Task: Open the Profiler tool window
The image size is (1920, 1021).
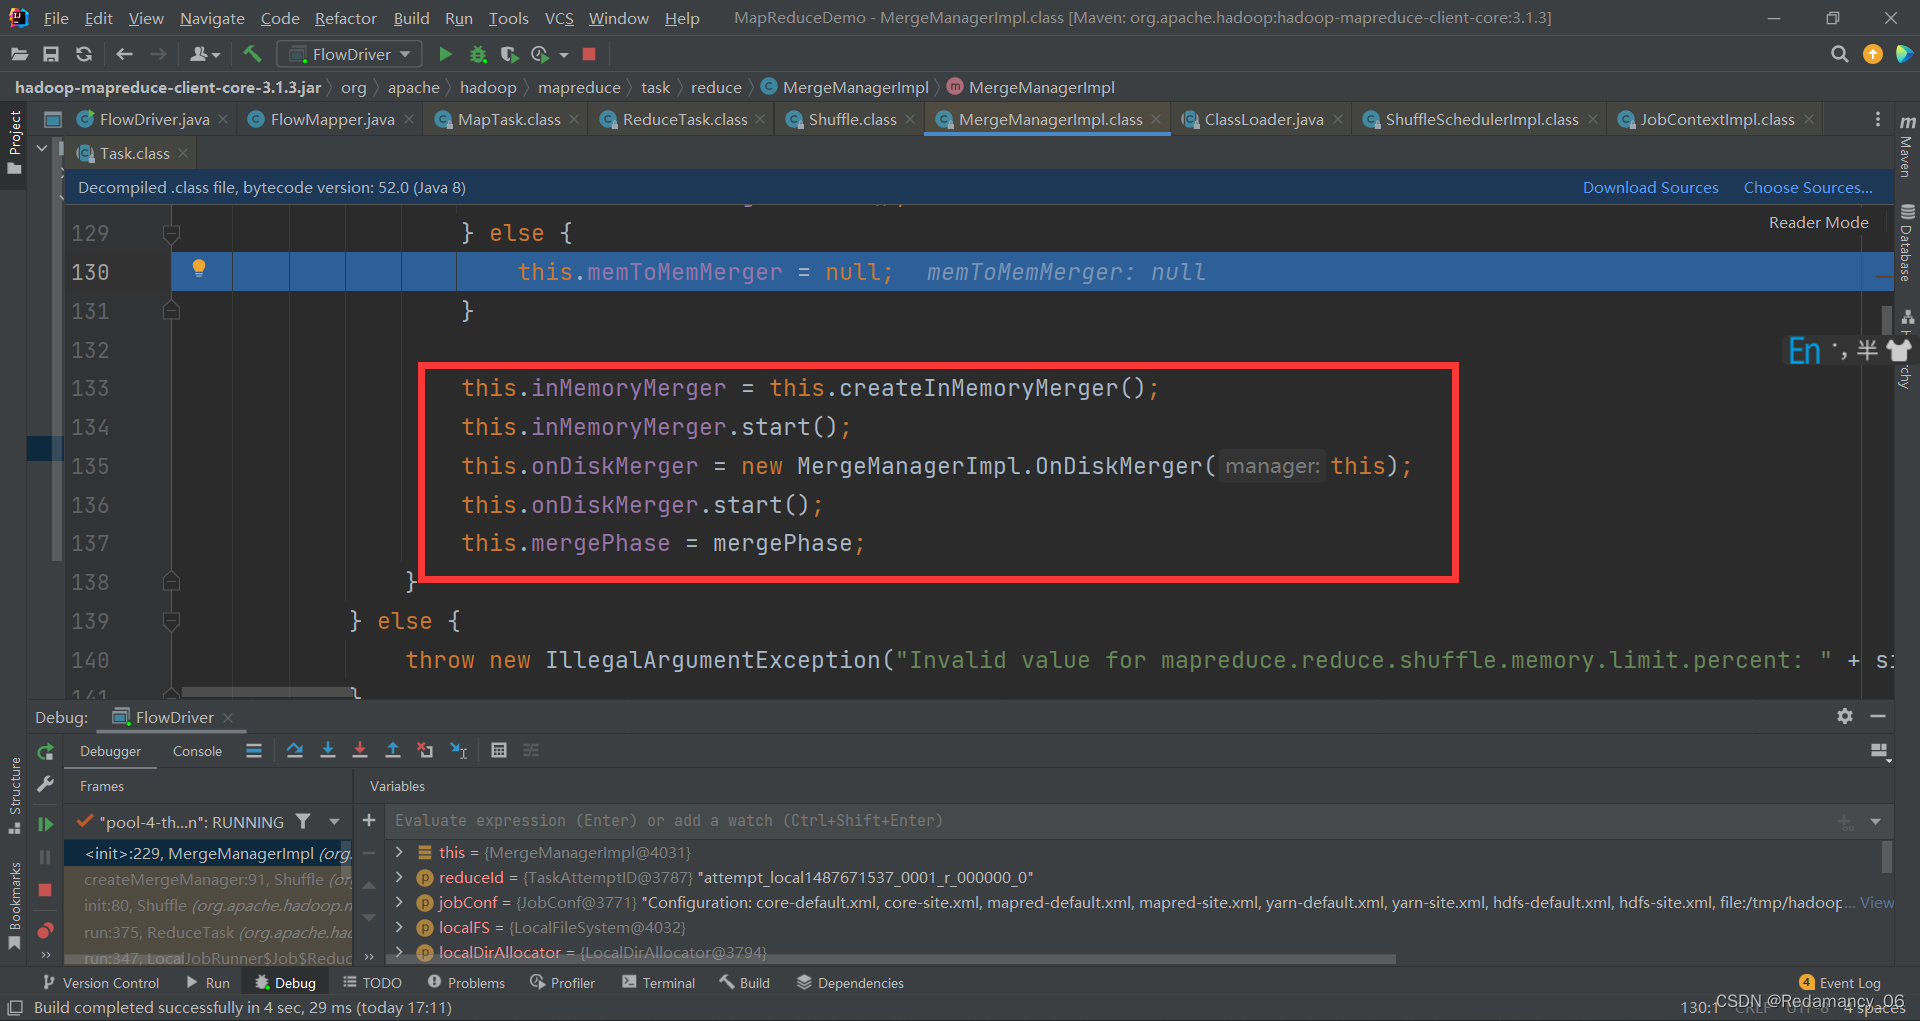Action: [x=563, y=983]
